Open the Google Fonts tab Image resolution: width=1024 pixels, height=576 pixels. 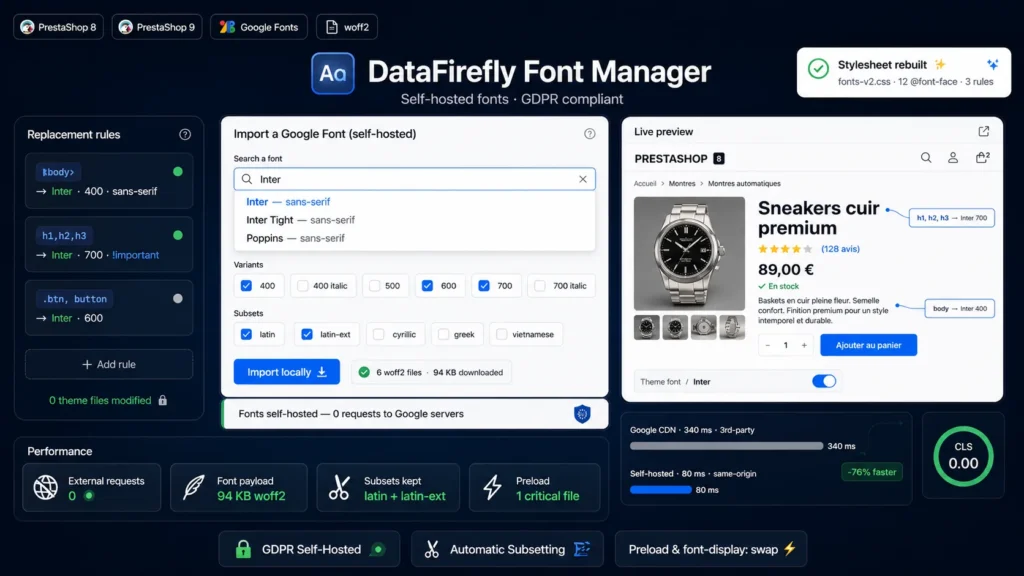(259, 27)
